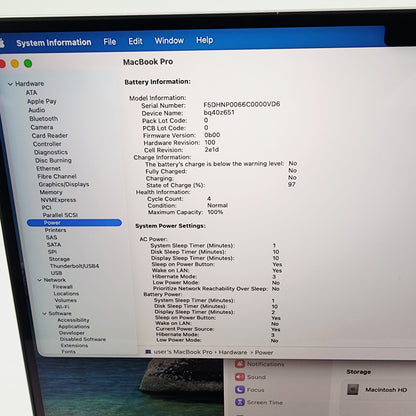Viewport: 416px width, 416px height.
Task: Open the Notifications settings icon
Action: [x=240, y=363]
